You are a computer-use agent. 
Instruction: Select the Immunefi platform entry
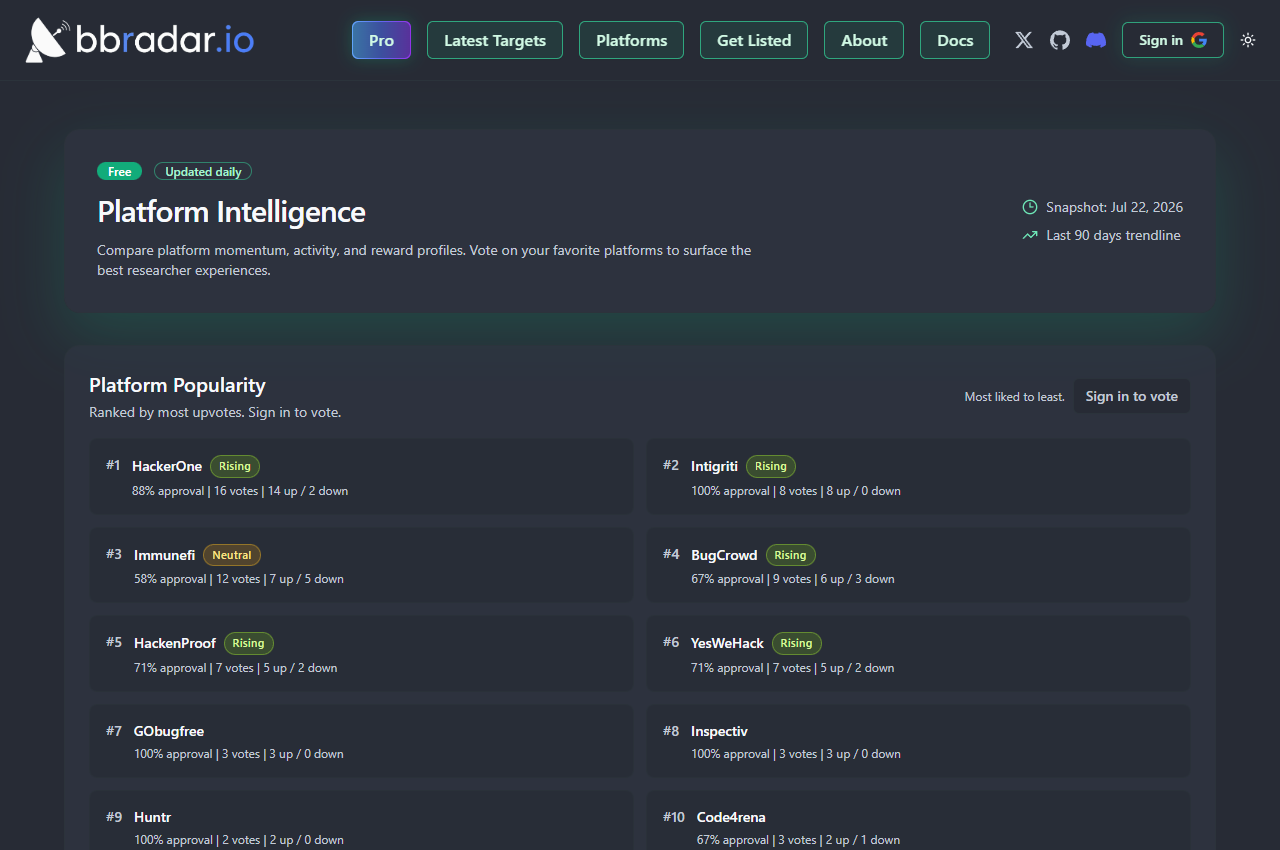[x=361, y=565]
